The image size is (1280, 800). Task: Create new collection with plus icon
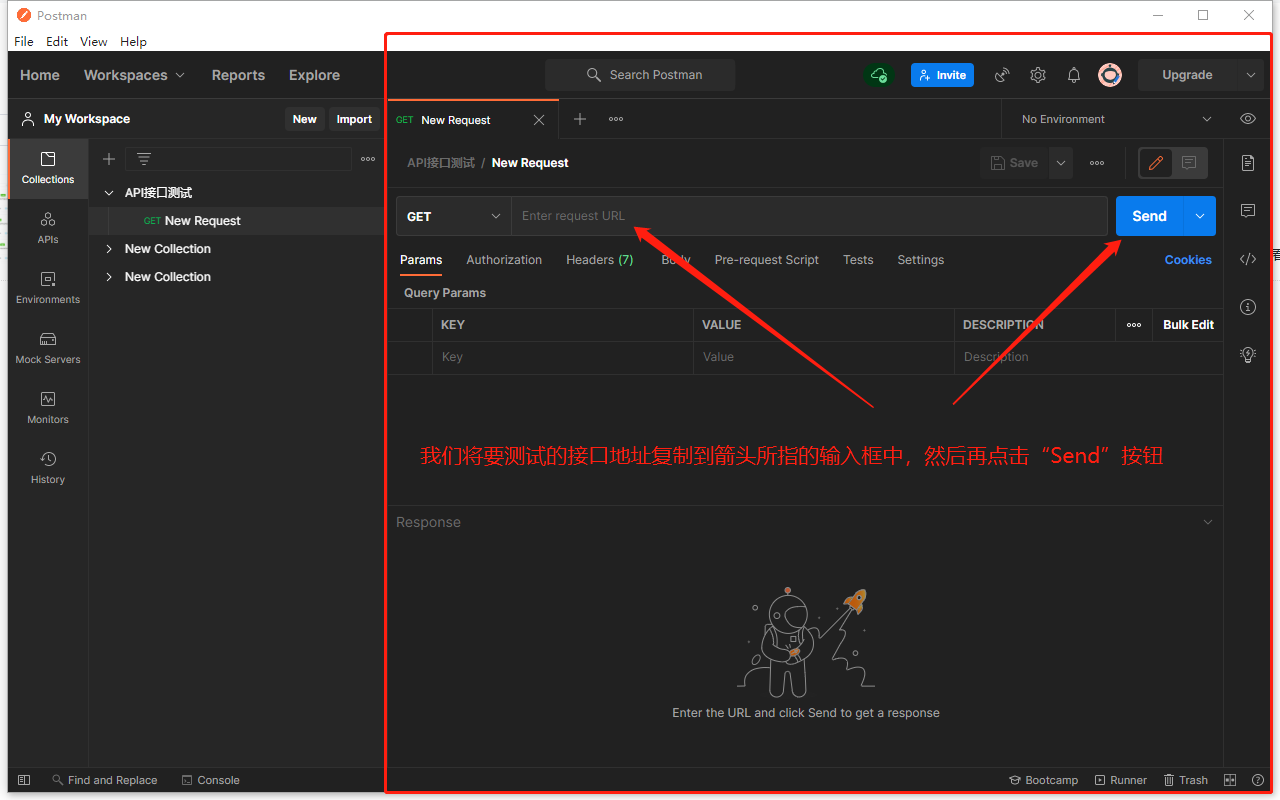coord(109,159)
